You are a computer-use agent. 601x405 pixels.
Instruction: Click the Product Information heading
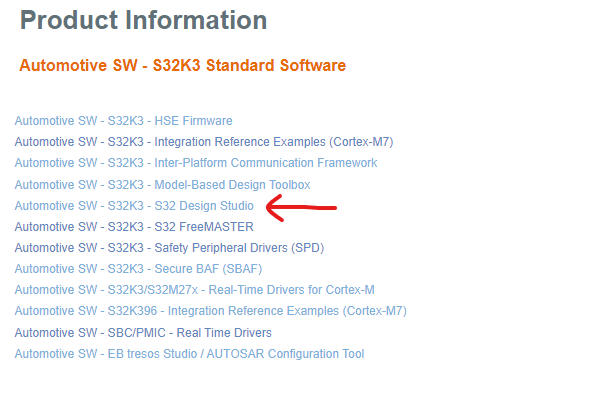tap(143, 20)
